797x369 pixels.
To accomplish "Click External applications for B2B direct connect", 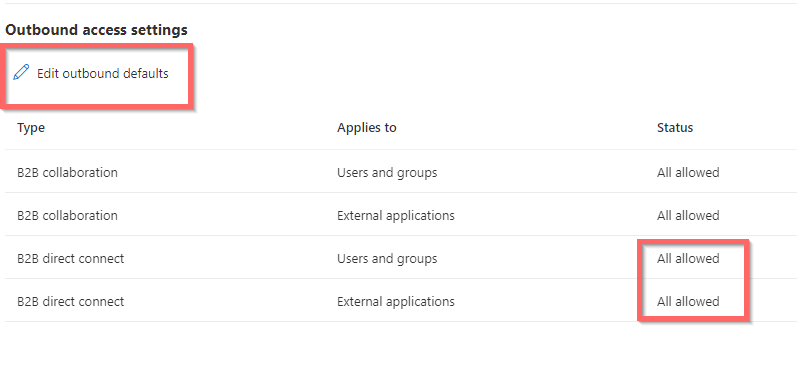I will pos(395,301).
